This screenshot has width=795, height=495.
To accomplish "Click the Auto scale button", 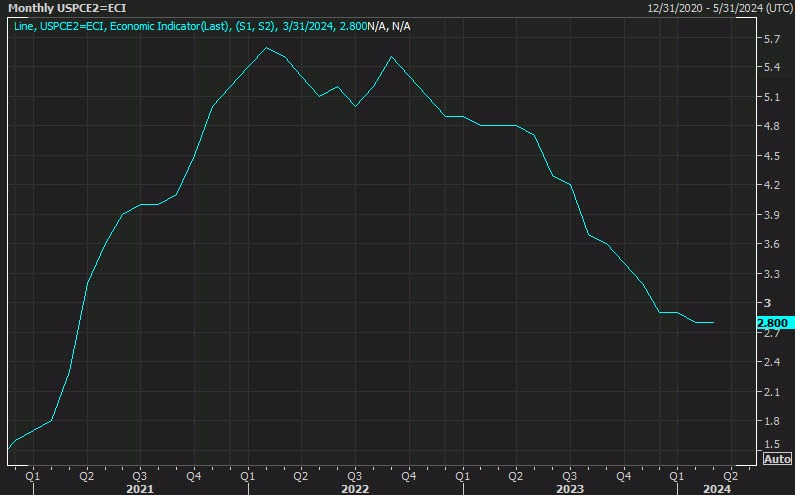I will [777, 458].
